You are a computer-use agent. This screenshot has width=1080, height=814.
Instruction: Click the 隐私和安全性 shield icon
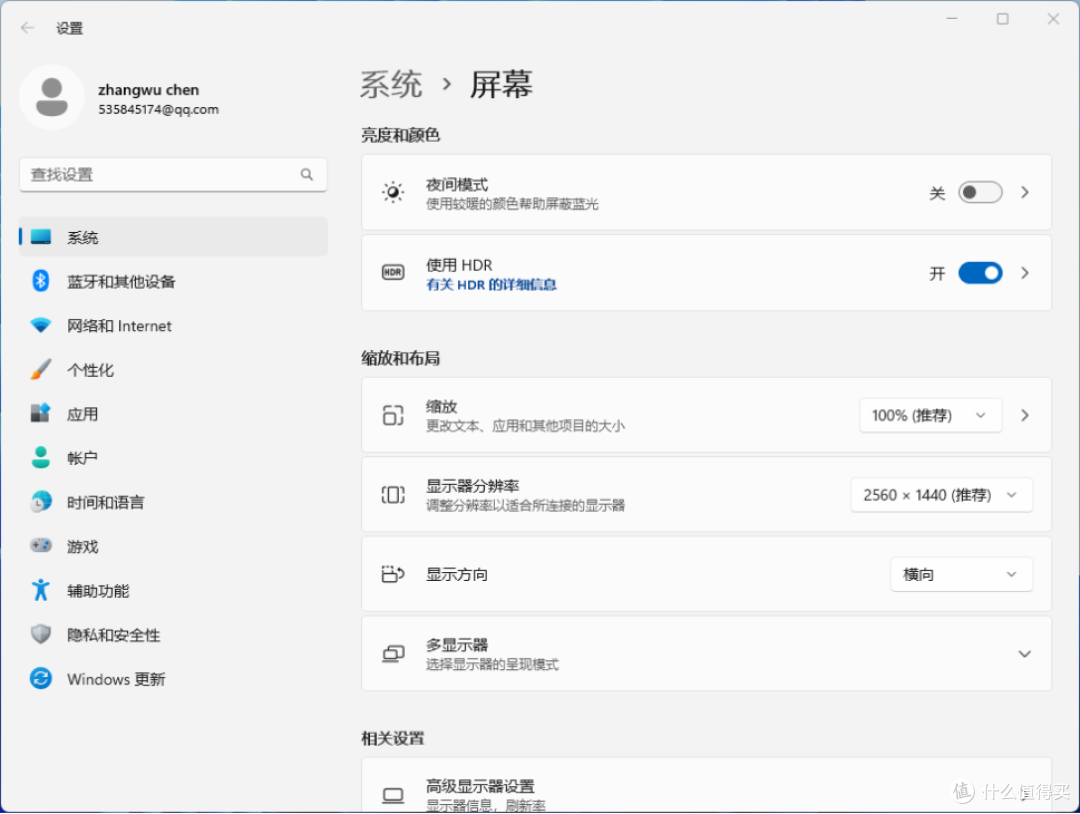41,634
